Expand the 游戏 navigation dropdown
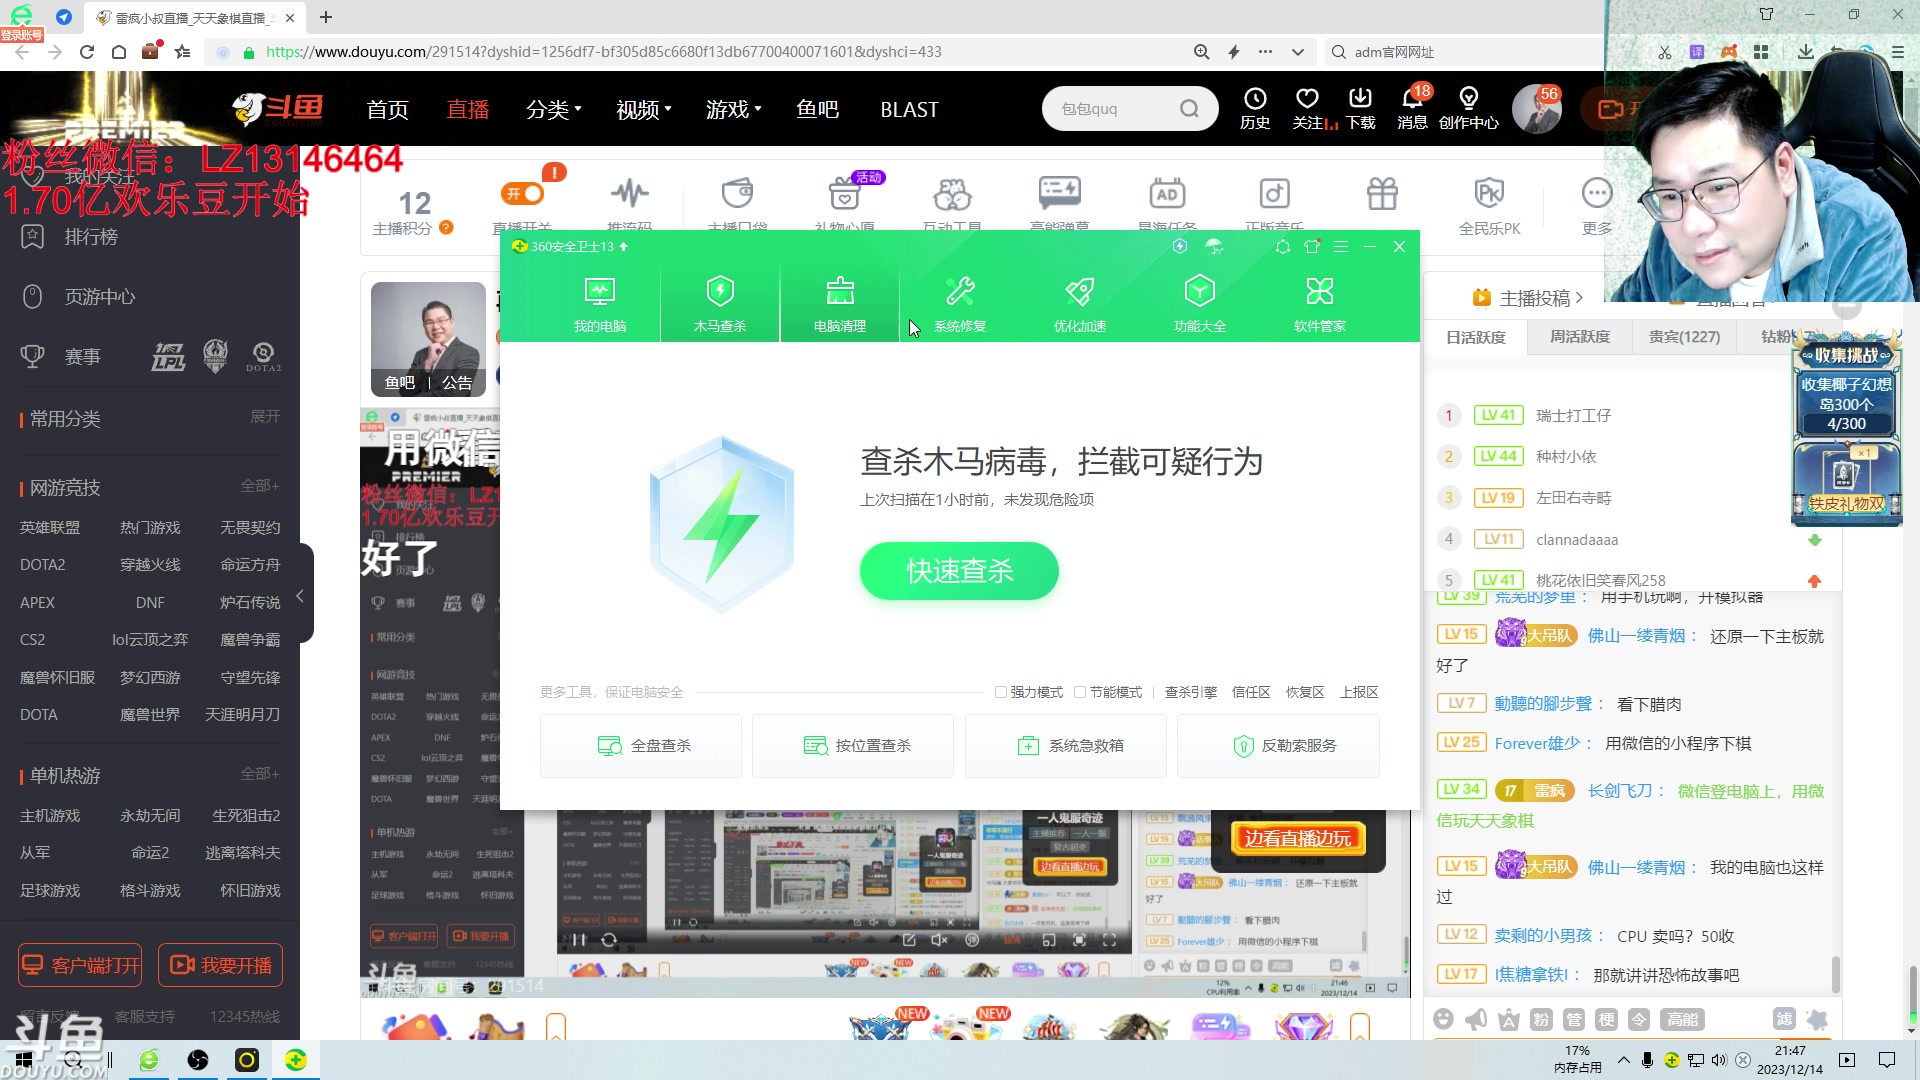Image resolution: width=1920 pixels, height=1080 pixels. 733,109
